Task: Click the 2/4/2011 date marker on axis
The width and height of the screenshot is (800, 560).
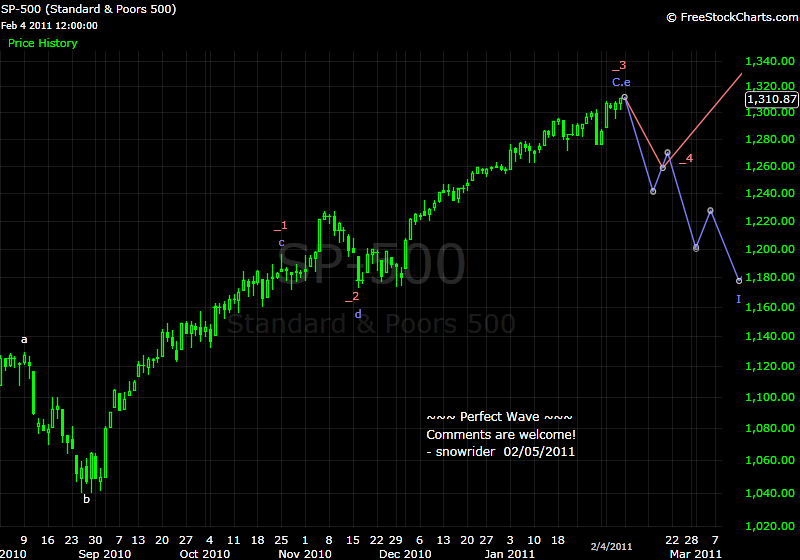Action: click(611, 547)
